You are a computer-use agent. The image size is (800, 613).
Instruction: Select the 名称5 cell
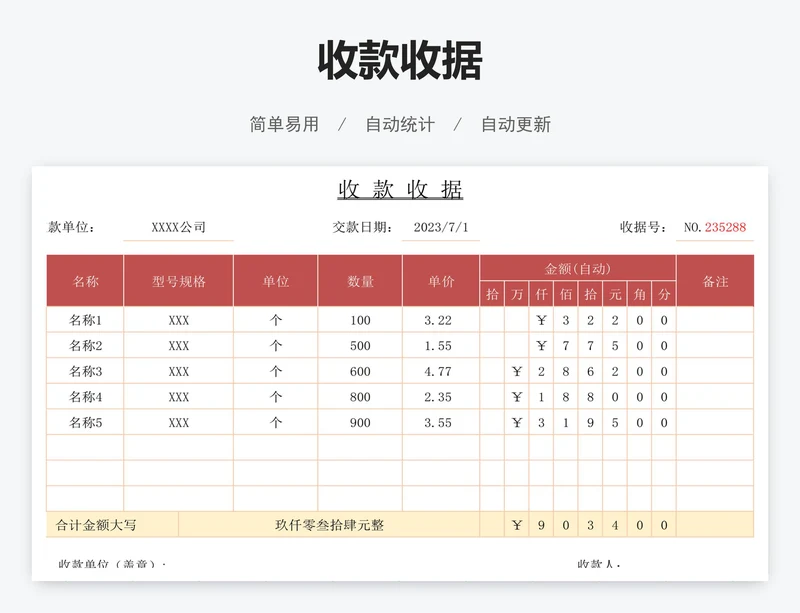(x=85, y=422)
